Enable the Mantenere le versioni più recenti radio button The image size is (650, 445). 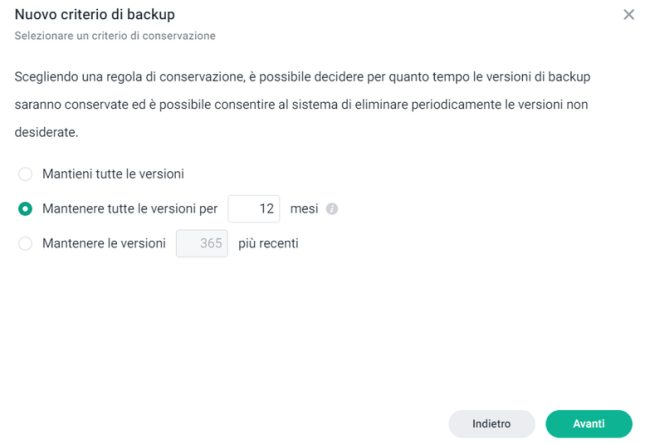(x=26, y=243)
